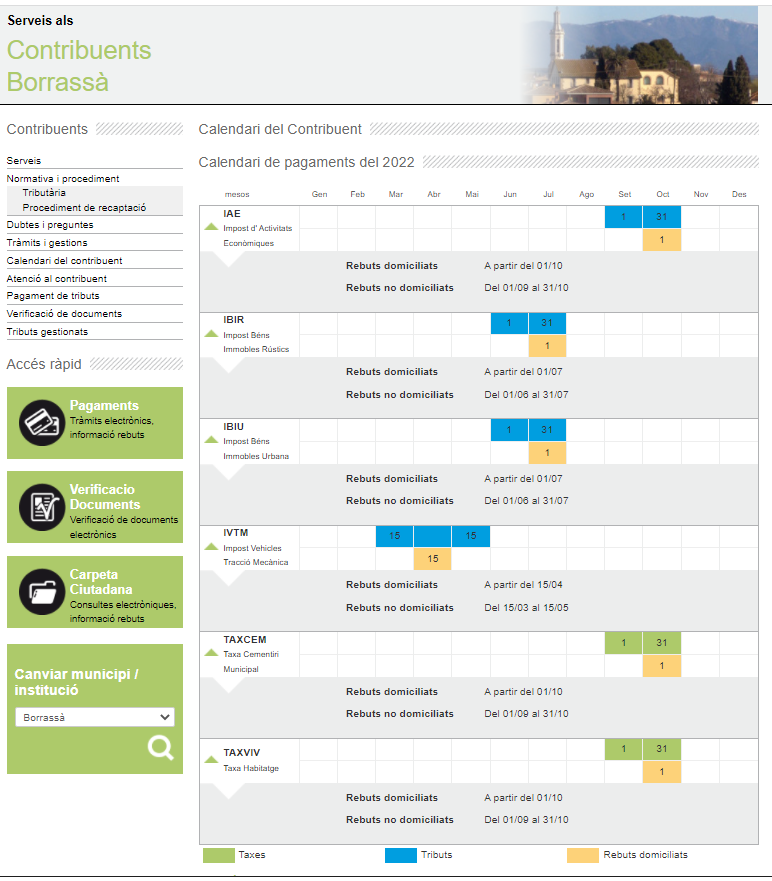This screenshot has width=772, height=881.
Task: Open Pagament de tributs link
Action: tap(53, 296)
